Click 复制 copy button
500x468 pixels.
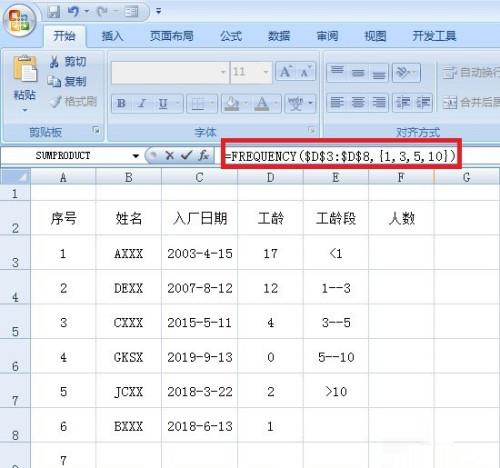click(67, 81)
